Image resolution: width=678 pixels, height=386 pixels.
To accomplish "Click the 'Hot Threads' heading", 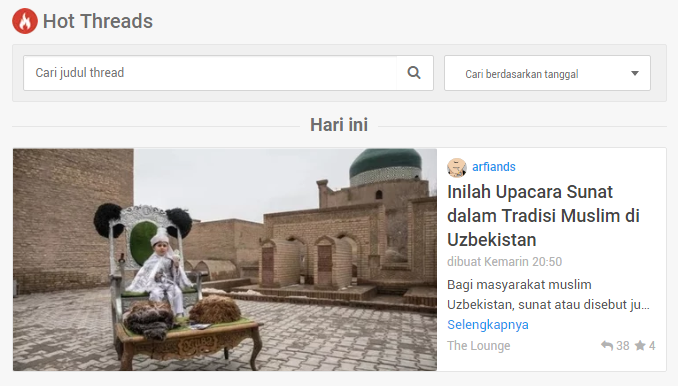I will point(98,21).
